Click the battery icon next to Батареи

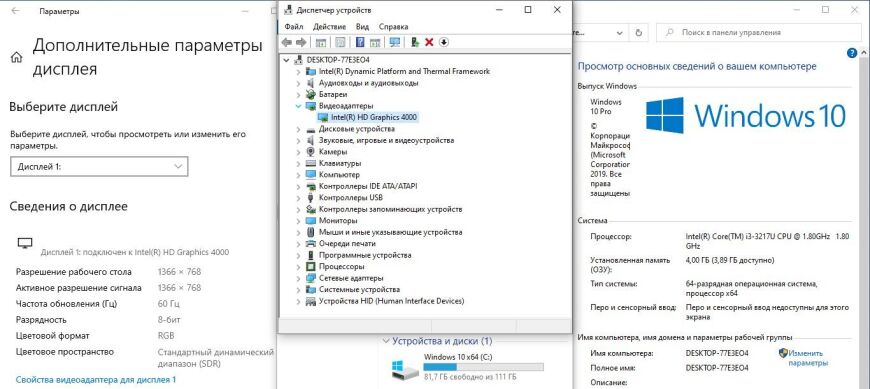tap(311, 94)
